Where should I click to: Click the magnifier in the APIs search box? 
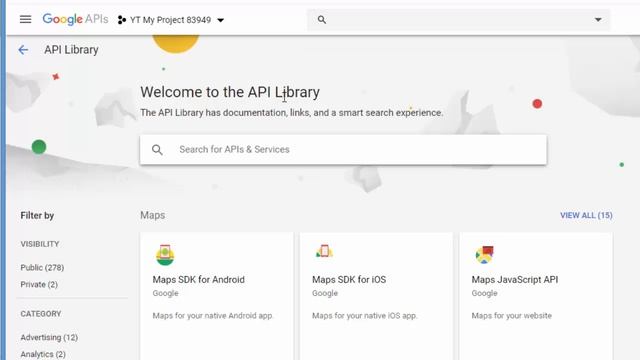157,150
